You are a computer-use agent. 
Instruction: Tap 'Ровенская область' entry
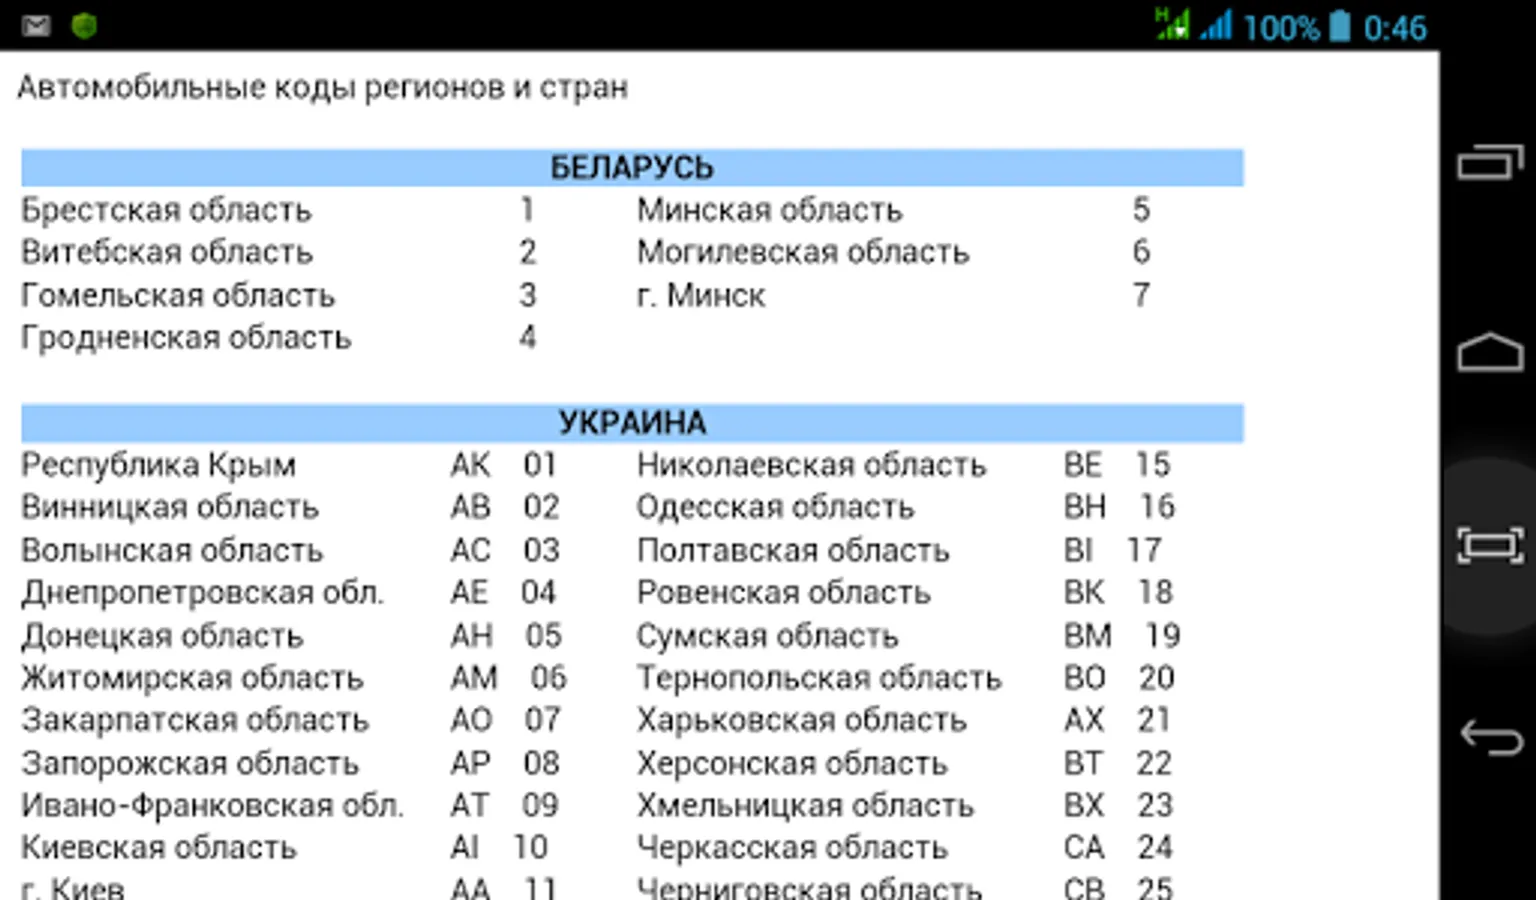coord(783,593)
